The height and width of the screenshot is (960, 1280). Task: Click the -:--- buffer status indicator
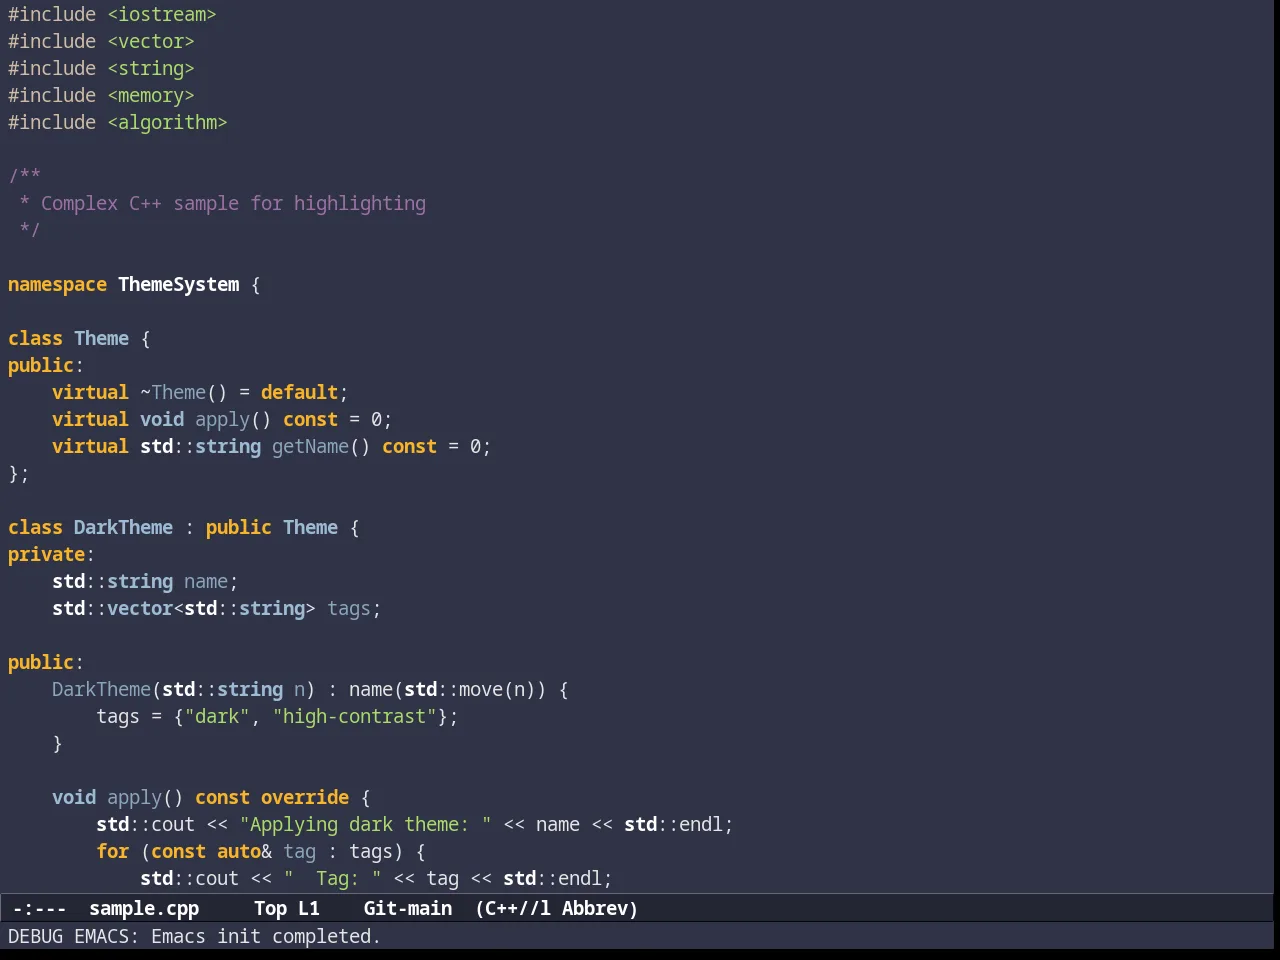[40, 908]
